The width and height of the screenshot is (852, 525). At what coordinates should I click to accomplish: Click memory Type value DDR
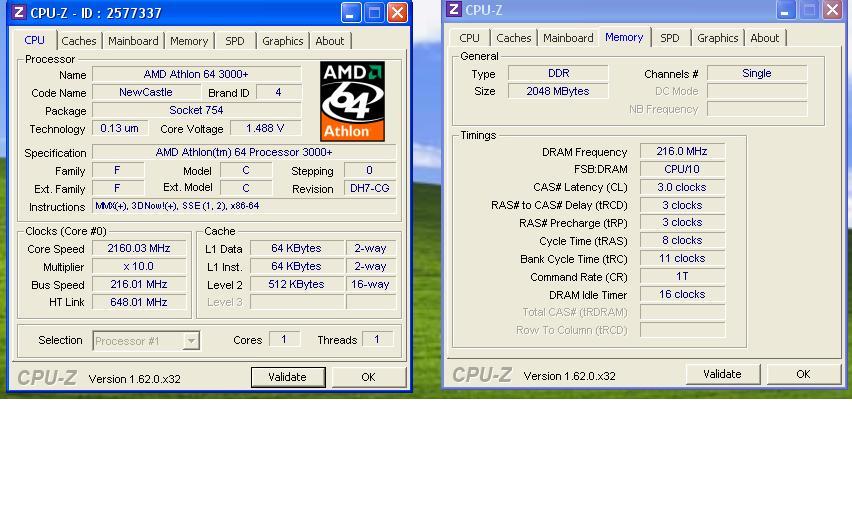coord(558,73)
